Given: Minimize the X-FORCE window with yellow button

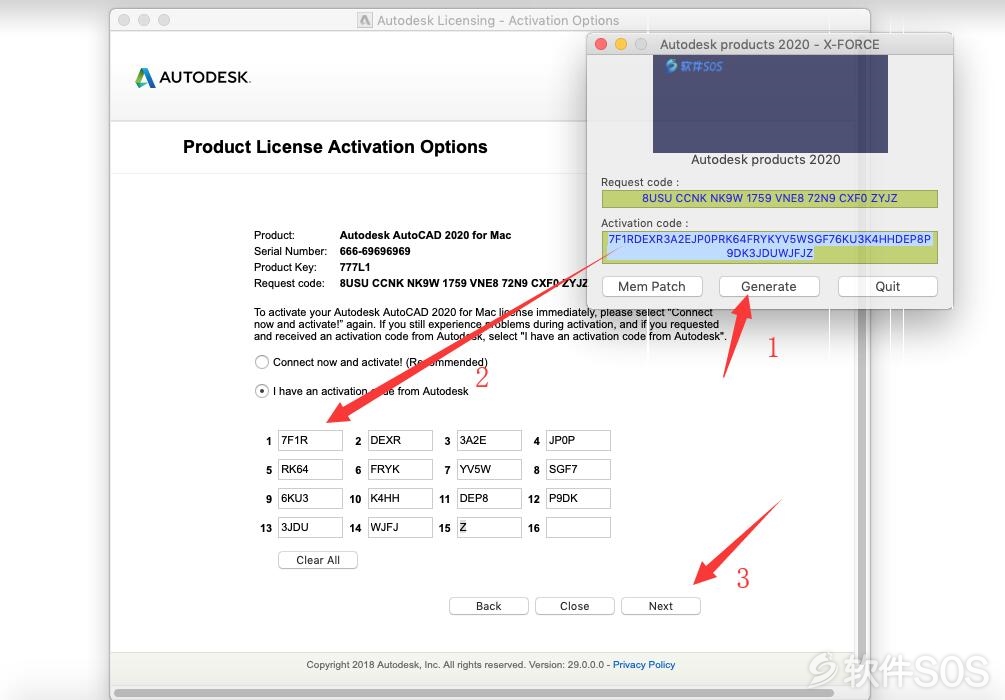Looking at the screenshot, I should (620, 44).
